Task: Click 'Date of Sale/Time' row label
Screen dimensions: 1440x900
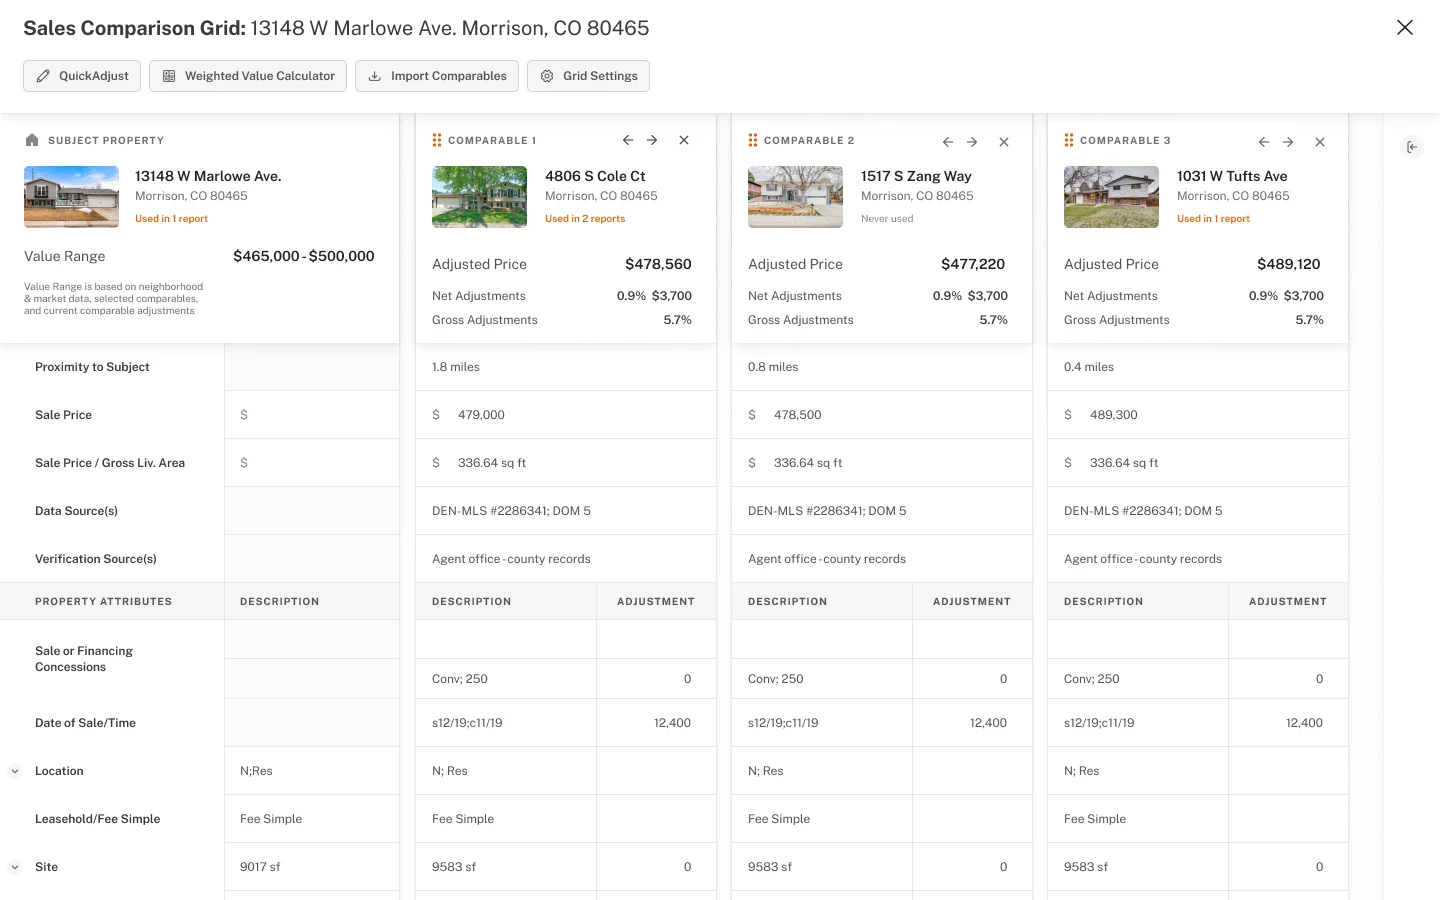Action: point(85,723)
